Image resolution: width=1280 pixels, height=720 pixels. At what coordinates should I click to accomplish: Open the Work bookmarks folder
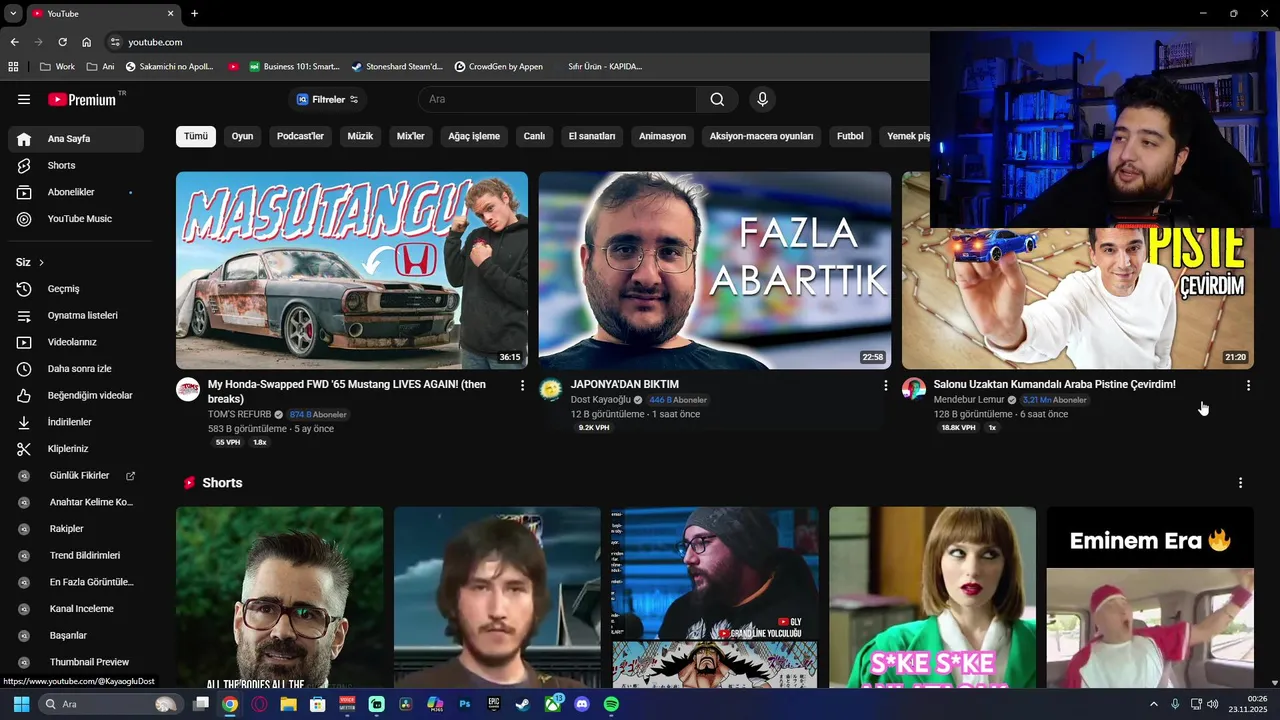click(57, 67)
